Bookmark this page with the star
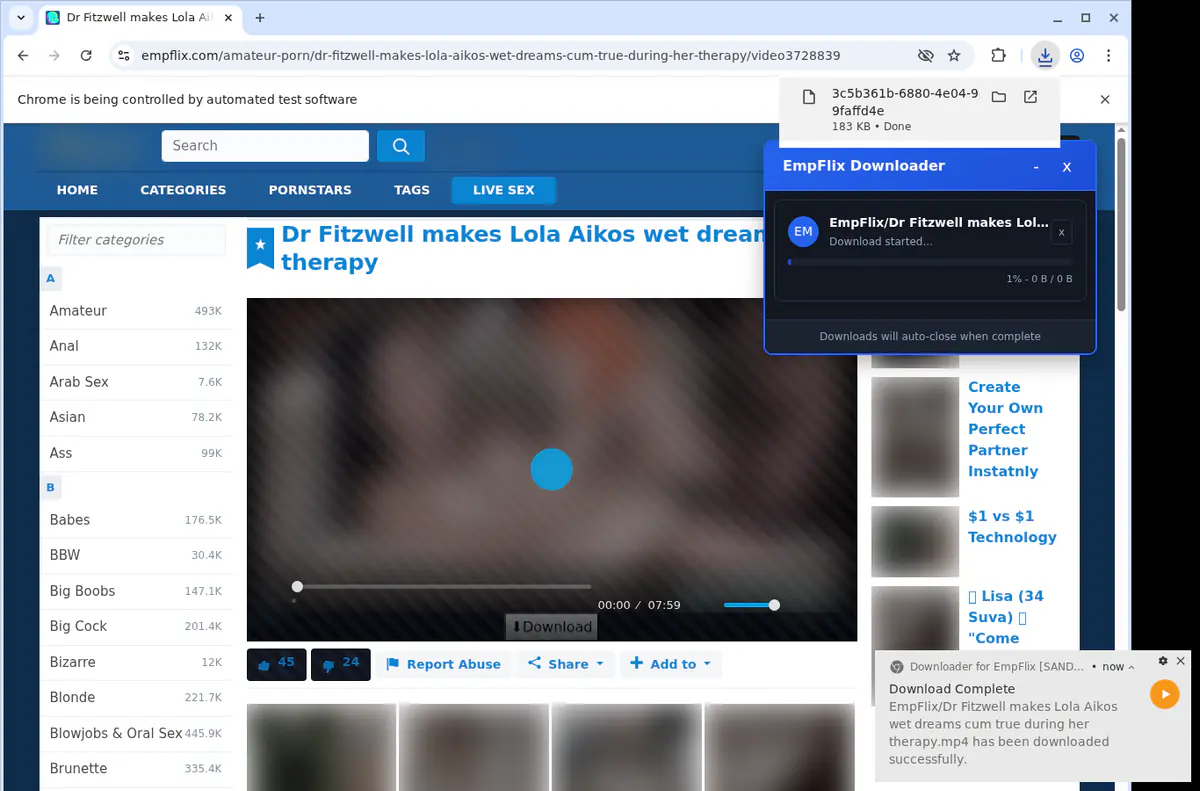The height and width of the screenshot is (791, 1200). 954,56
